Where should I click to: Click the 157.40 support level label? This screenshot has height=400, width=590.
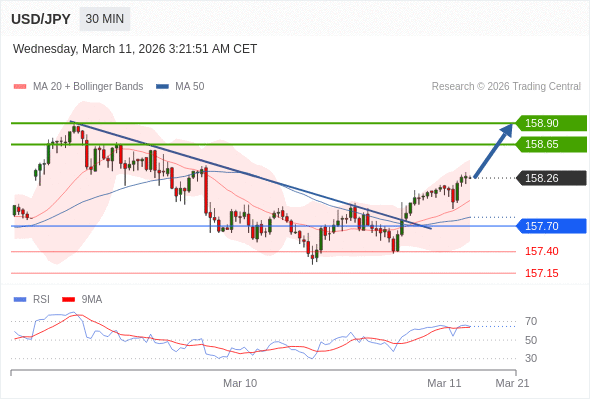tap(542, 251)
